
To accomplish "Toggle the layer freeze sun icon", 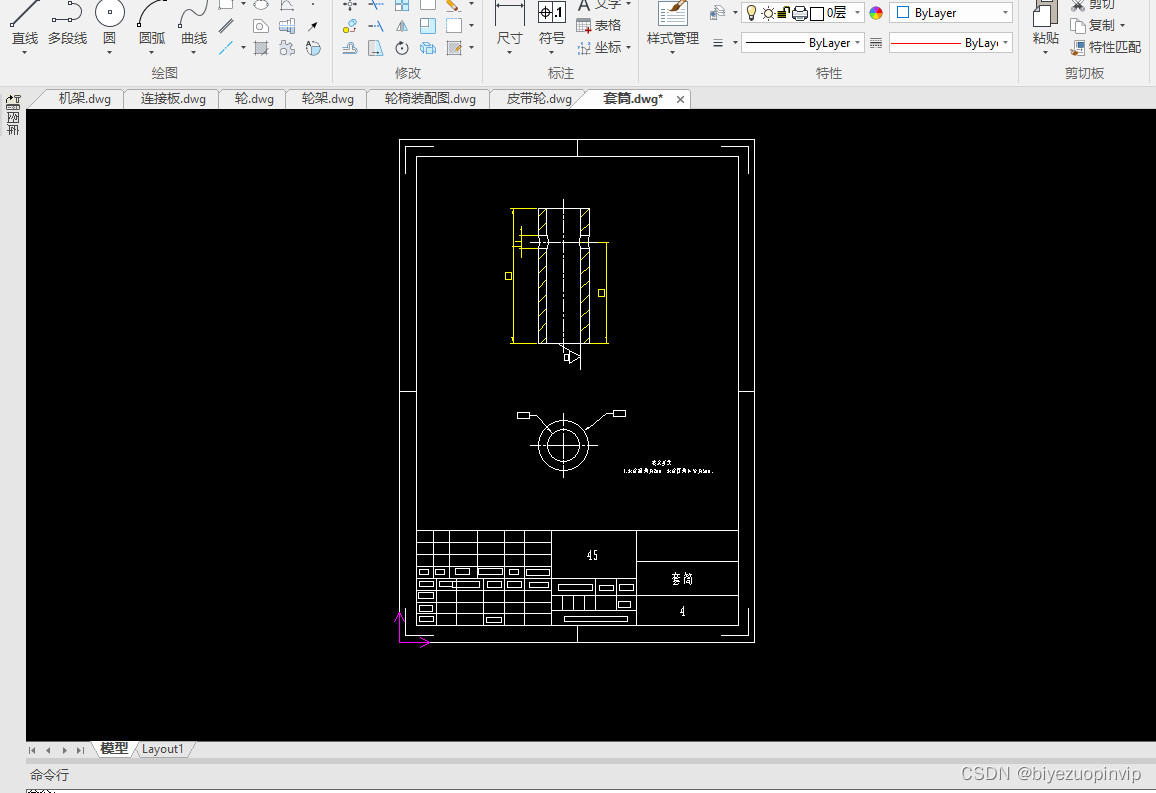I will [x=768, y=13].
